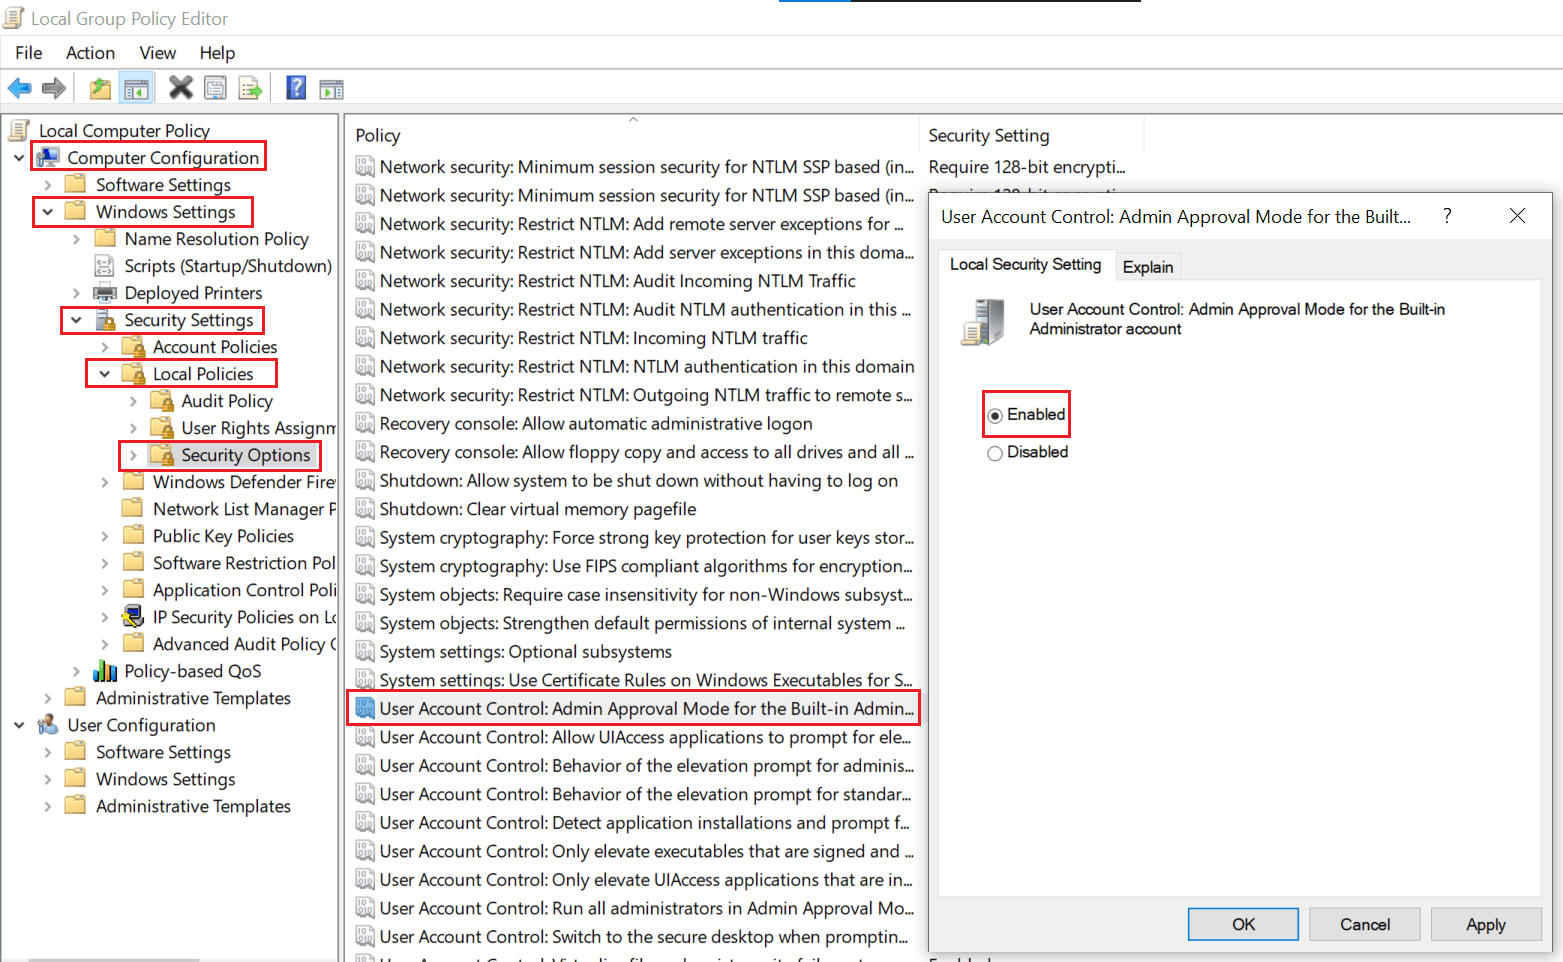Image resolution: width=1563 pixels, height=962 pixels.
Task: Select the Enabled radio button
Action: point(995,415)
